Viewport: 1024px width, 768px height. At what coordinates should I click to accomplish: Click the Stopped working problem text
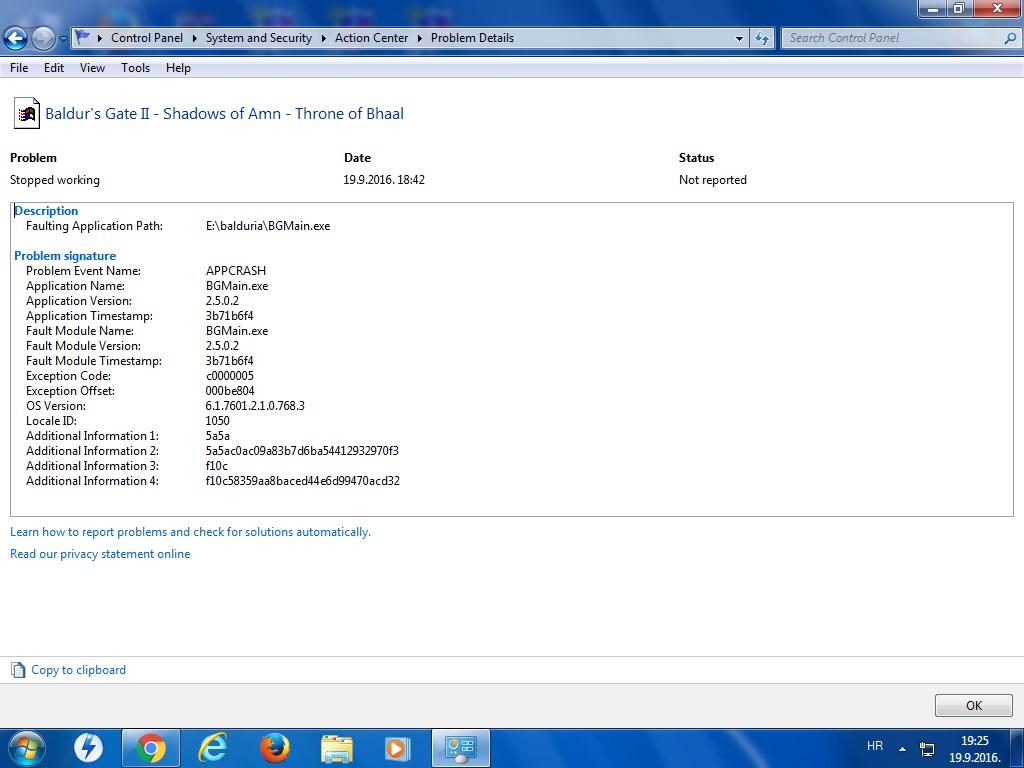[55, 180]
